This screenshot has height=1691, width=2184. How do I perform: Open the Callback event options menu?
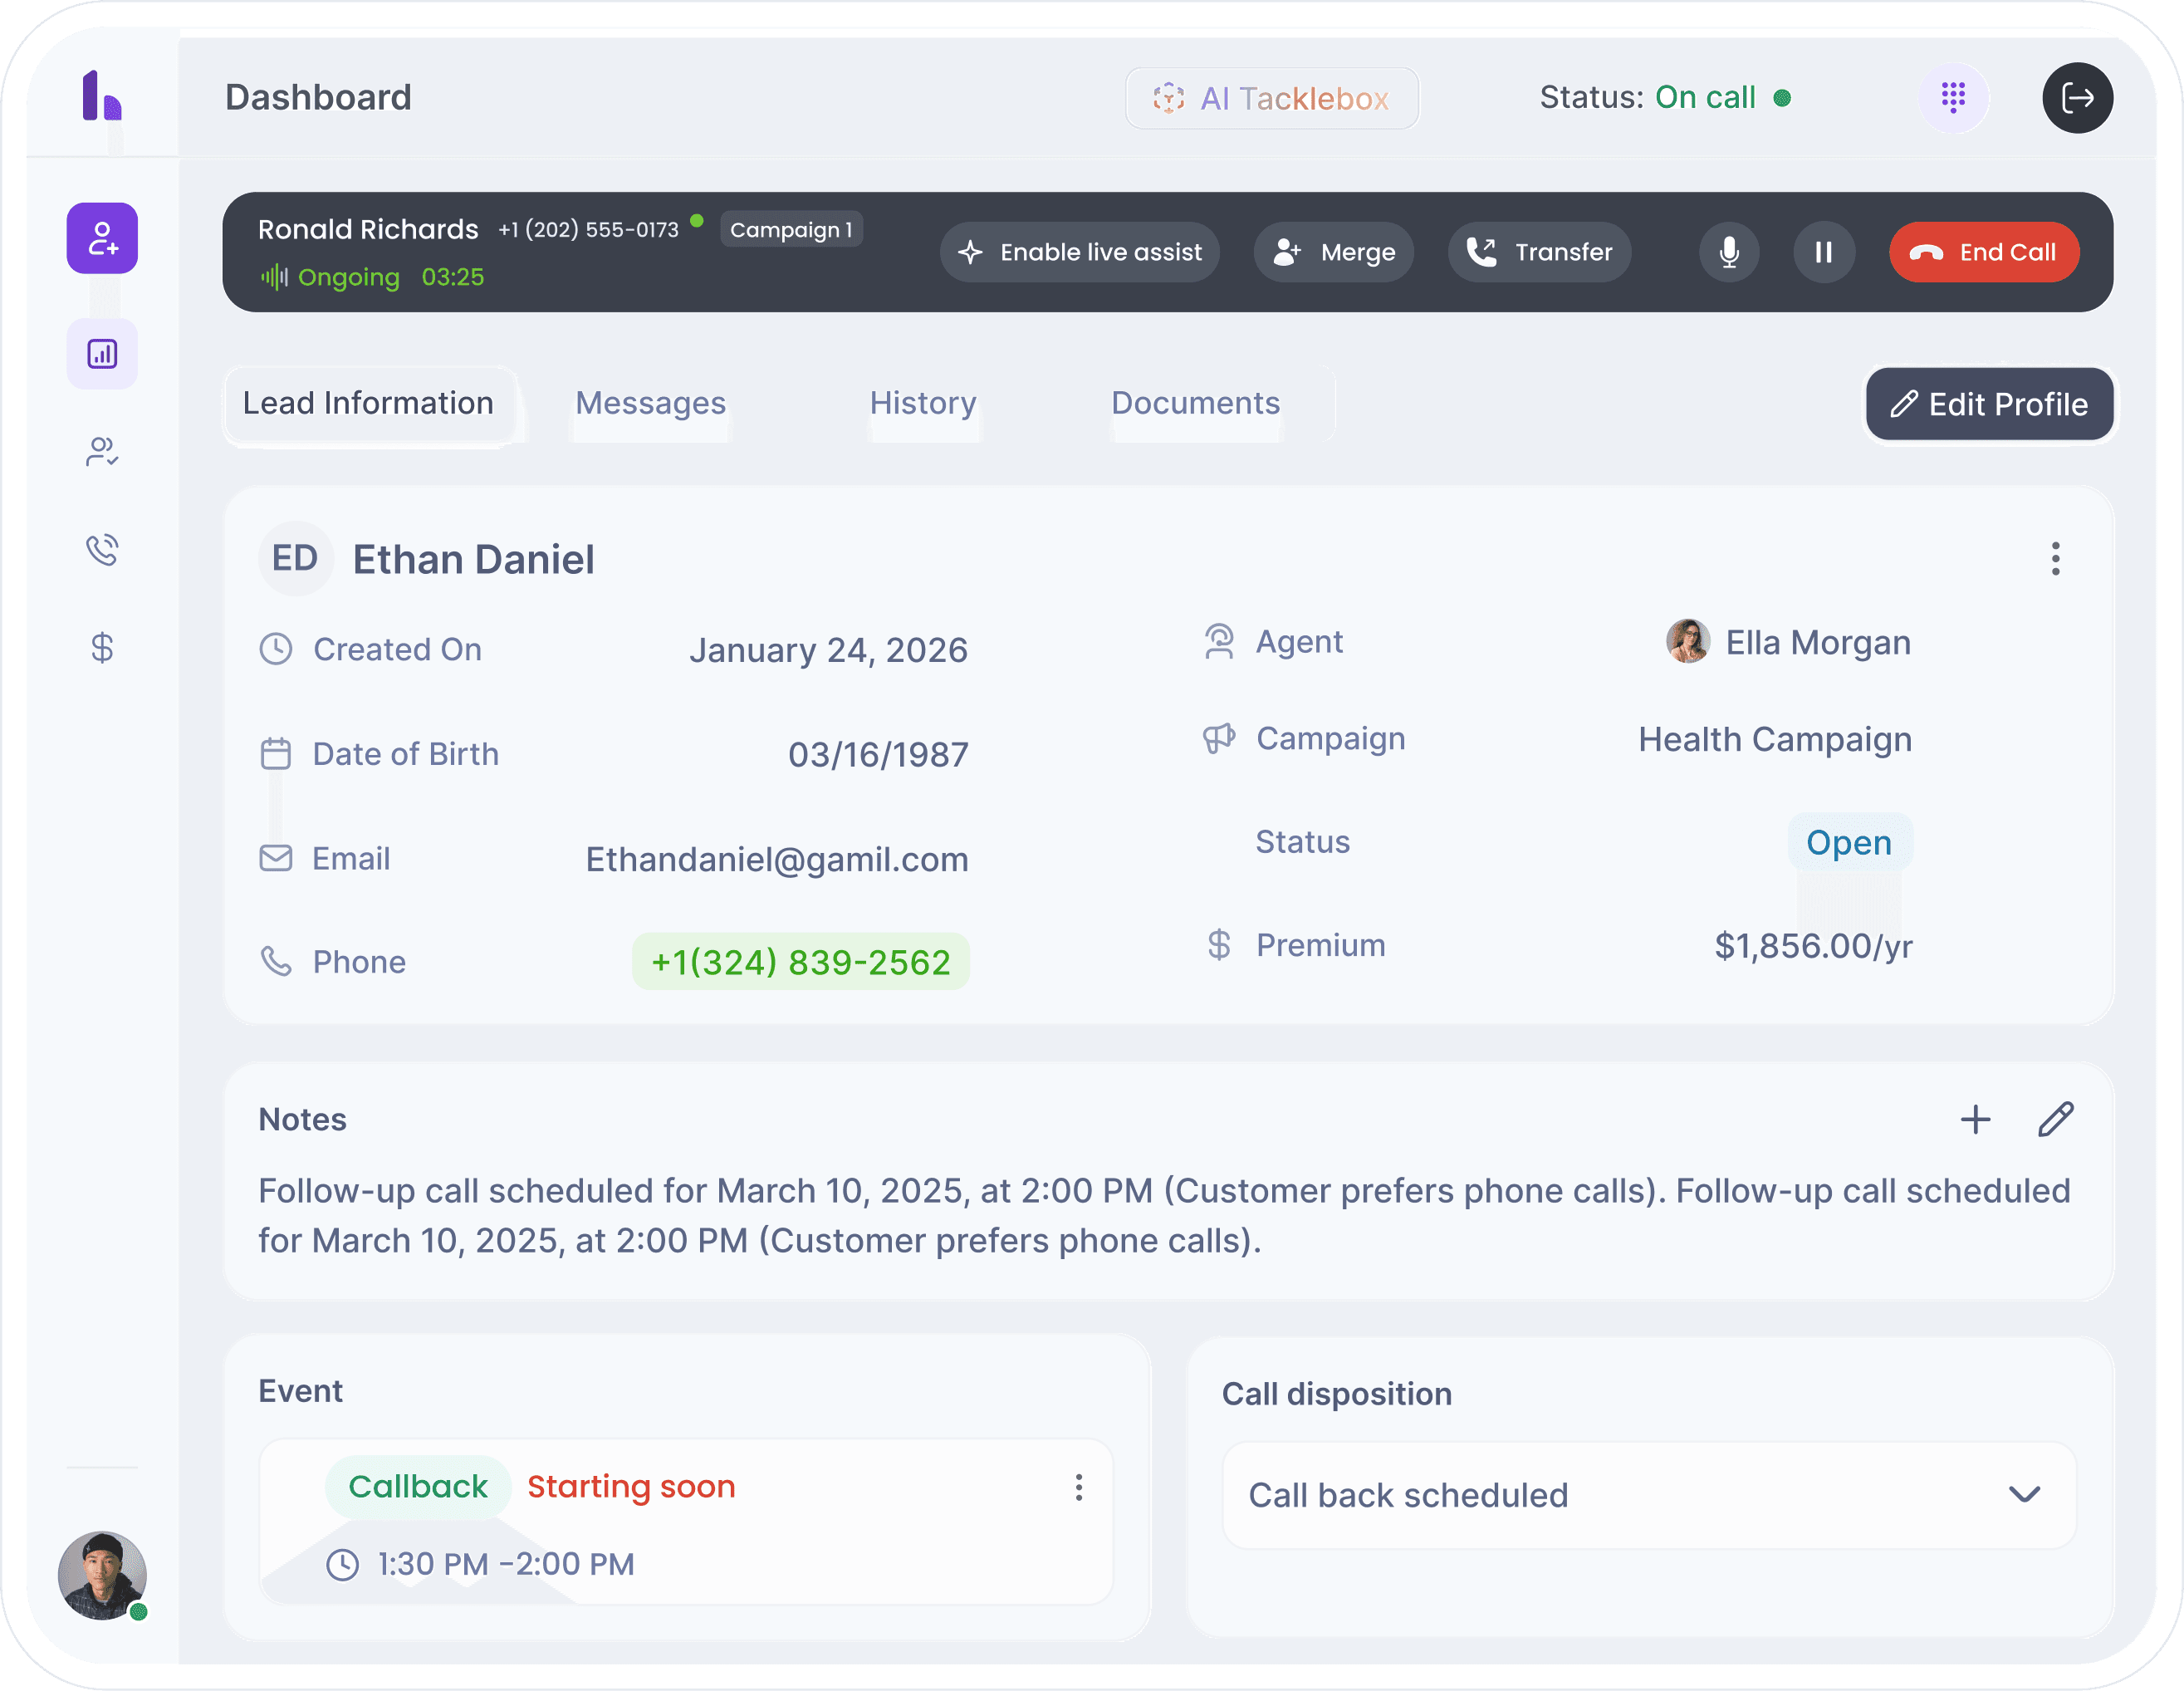tap(1079, 1487)
